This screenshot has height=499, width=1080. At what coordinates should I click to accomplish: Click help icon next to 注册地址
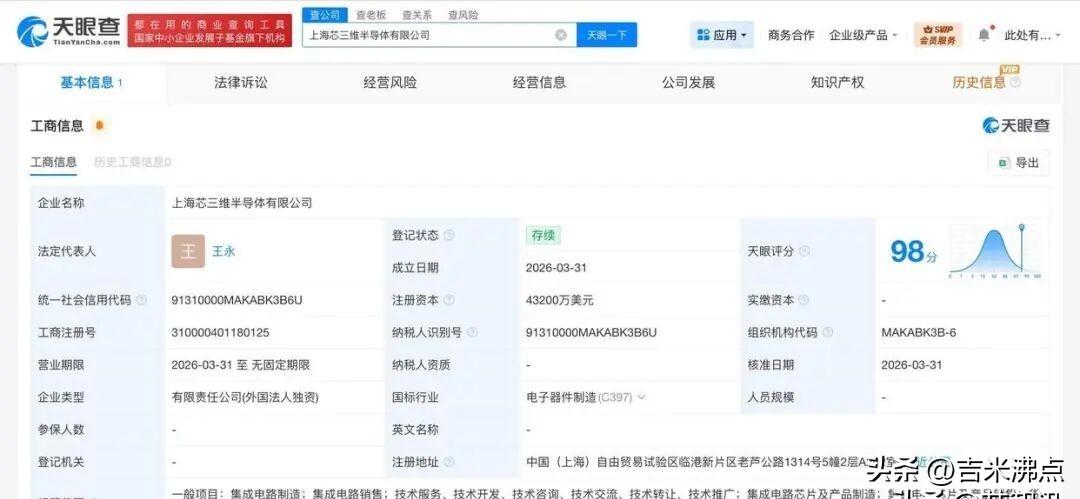click(449, 462)
